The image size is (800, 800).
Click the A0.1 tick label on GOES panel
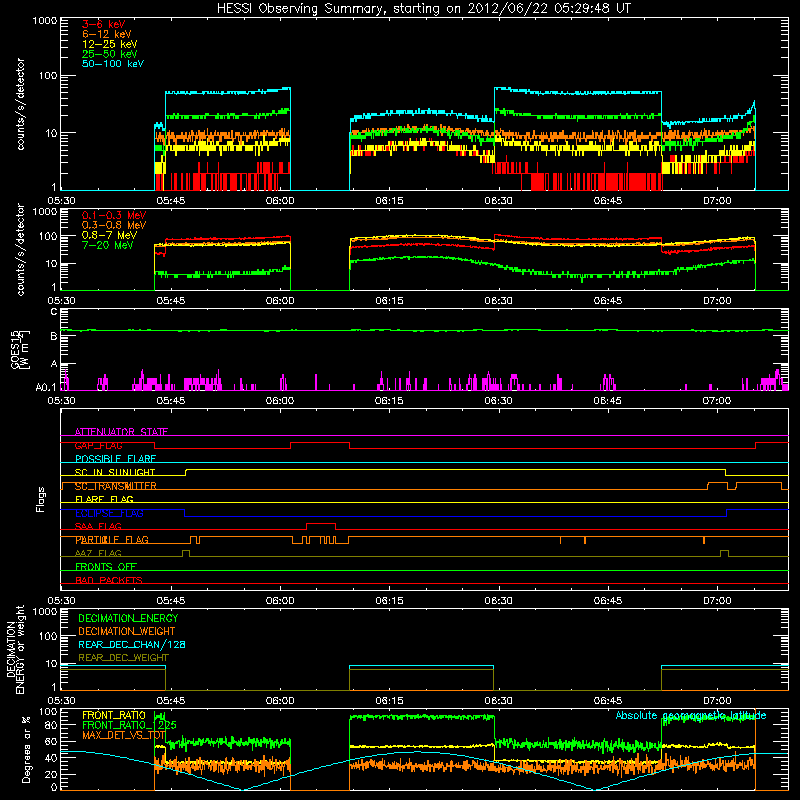tap(46, 388)
